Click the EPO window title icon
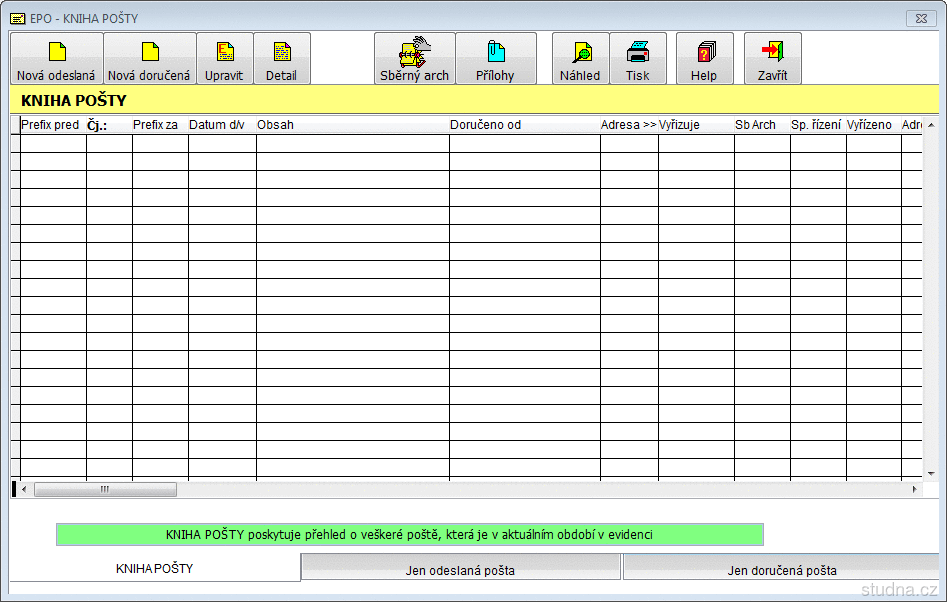This screenshot has width=947, height=602. (18, 18)
